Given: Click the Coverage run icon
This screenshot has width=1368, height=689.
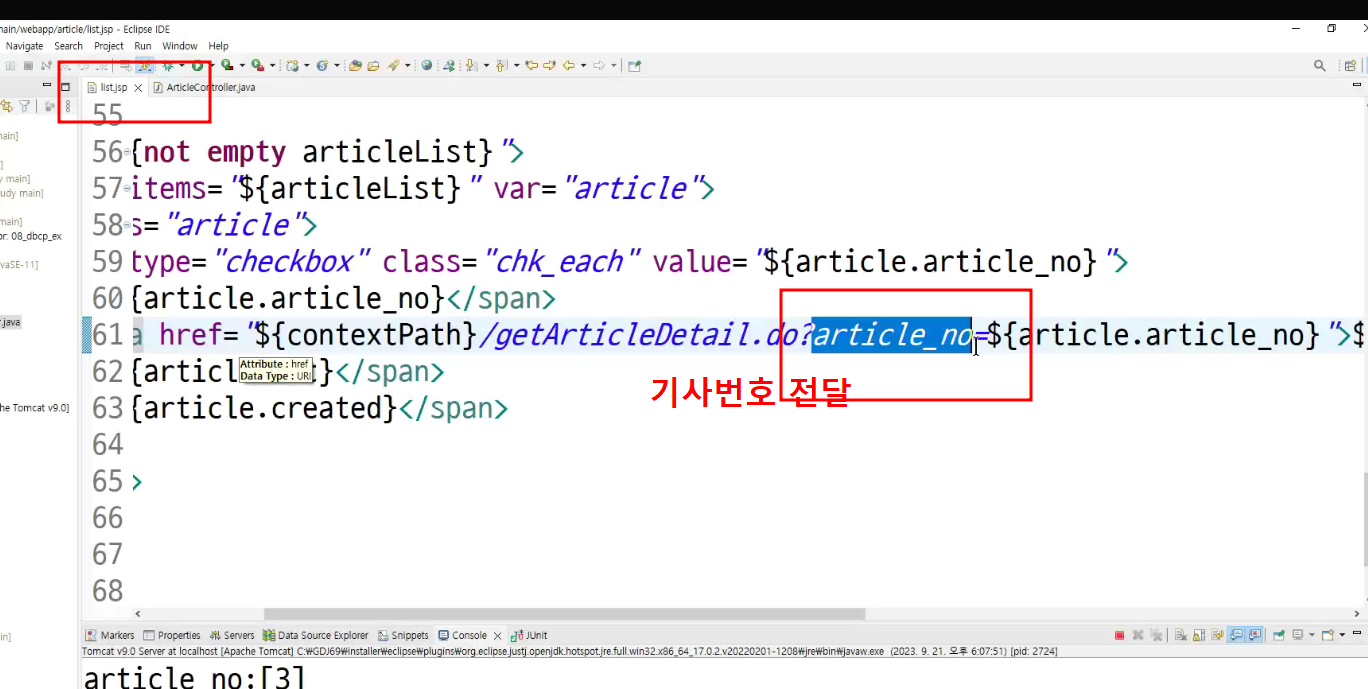Looking at the screenshot, I should tap(227, 65).
